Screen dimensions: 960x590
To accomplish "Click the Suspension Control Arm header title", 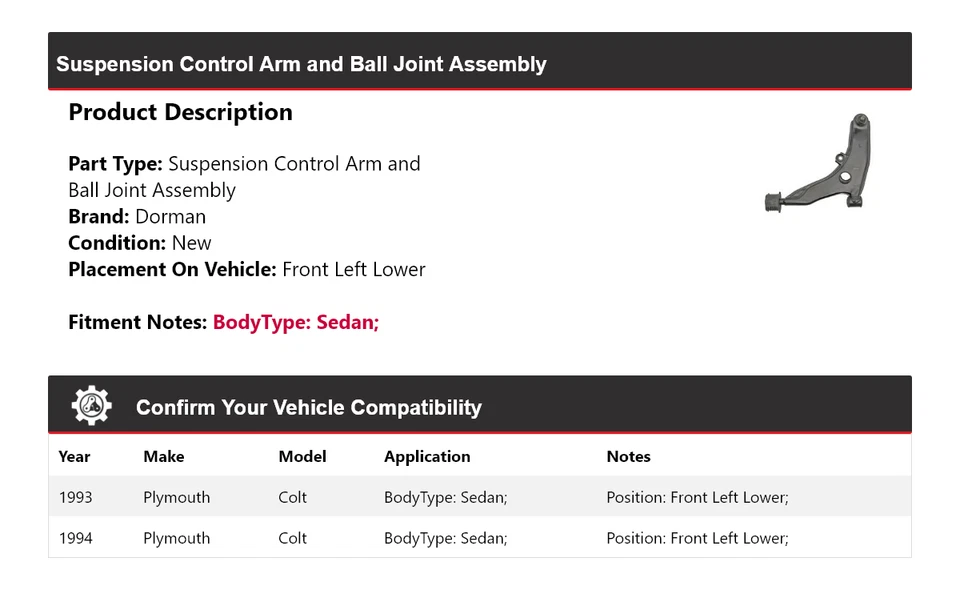I will [301, 64].
